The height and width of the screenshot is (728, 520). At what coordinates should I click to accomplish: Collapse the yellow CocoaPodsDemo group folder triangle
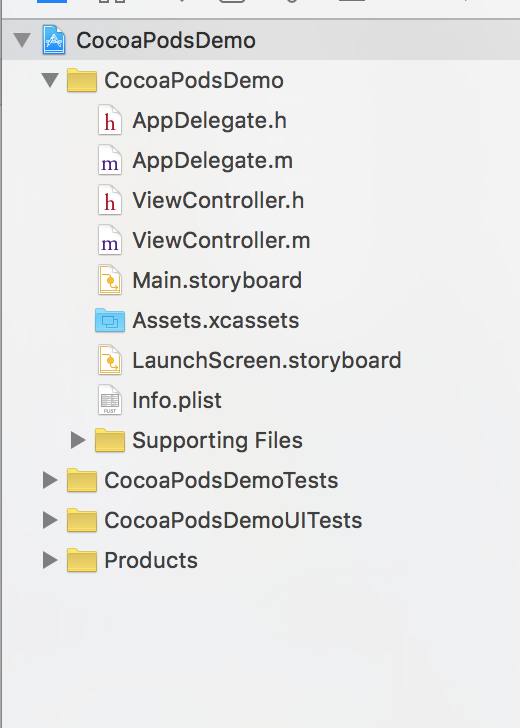click(x=50, y=80)
